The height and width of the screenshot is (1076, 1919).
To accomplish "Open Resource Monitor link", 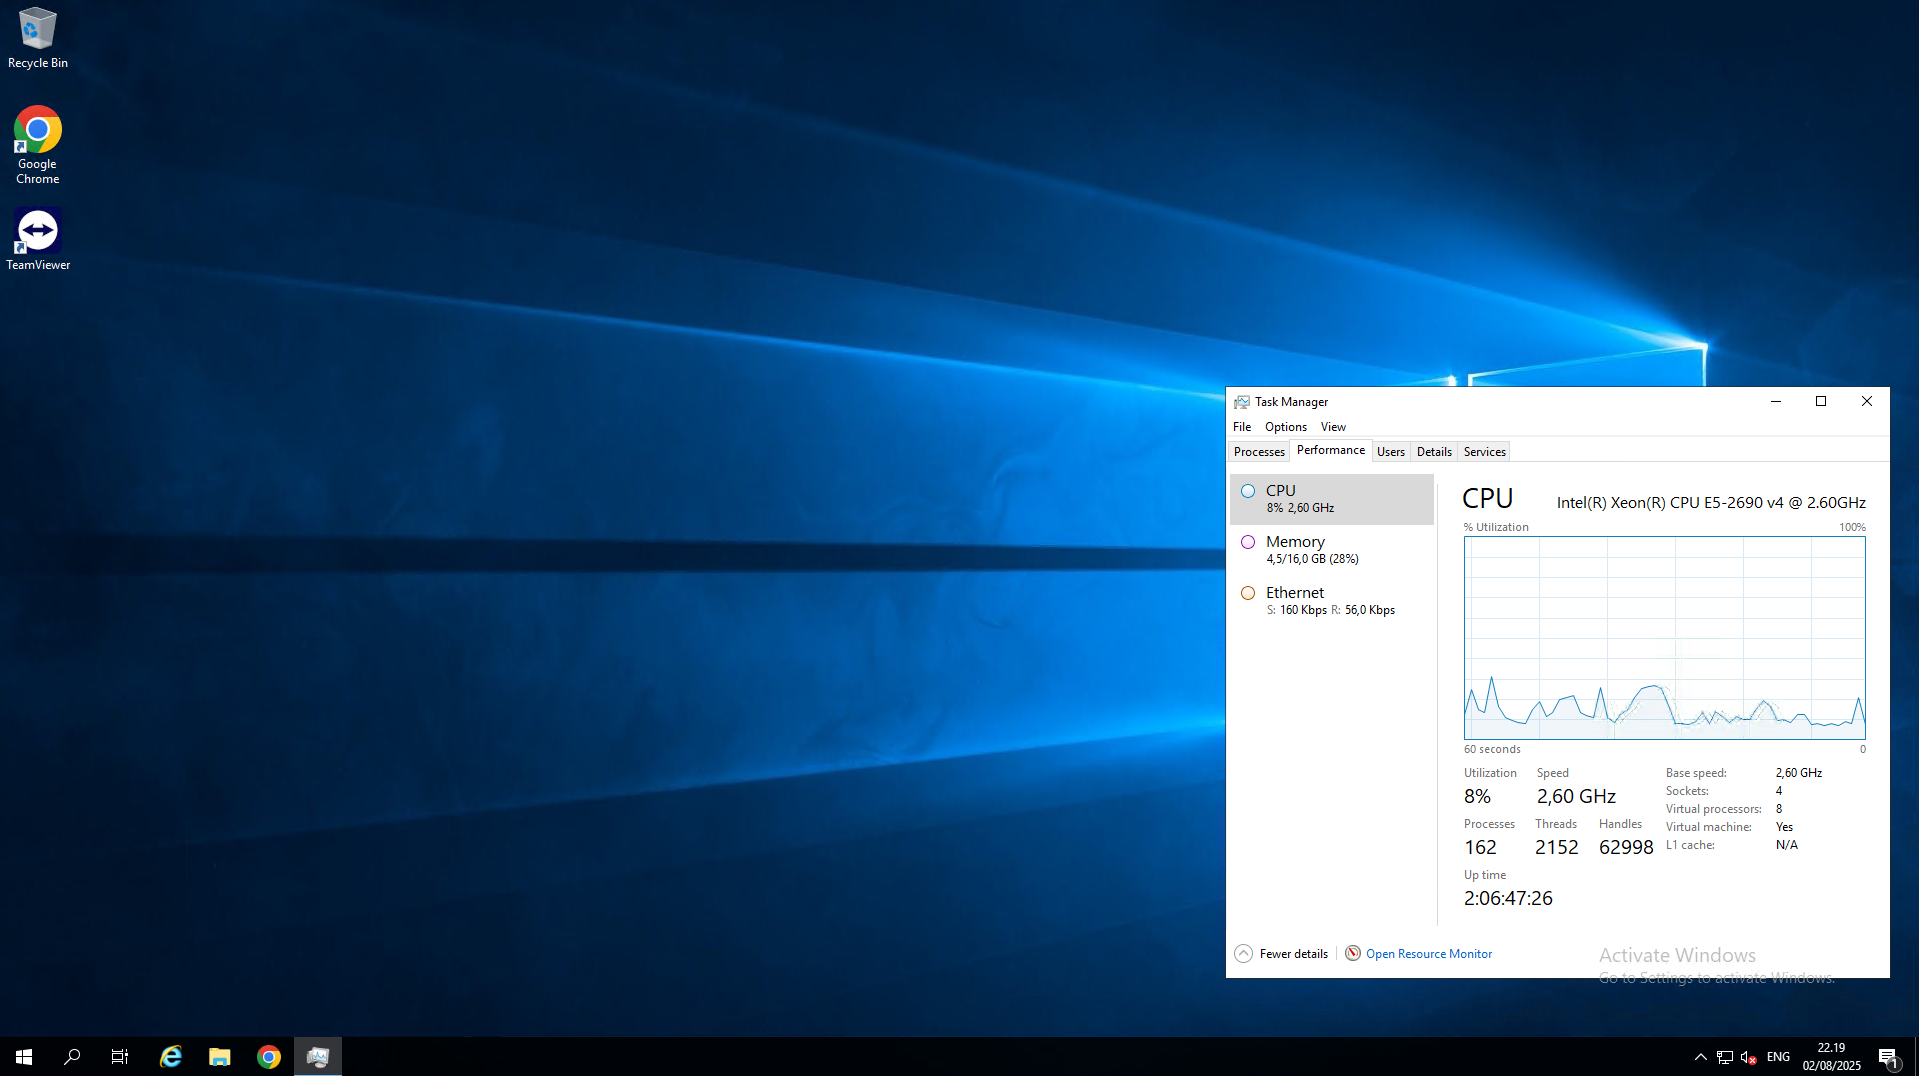I will point(1428,953).
